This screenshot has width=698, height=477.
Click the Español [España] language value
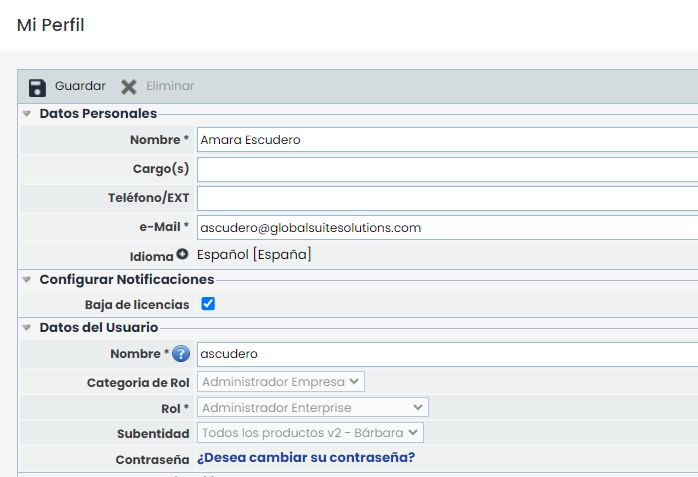[x=254, y=255]
